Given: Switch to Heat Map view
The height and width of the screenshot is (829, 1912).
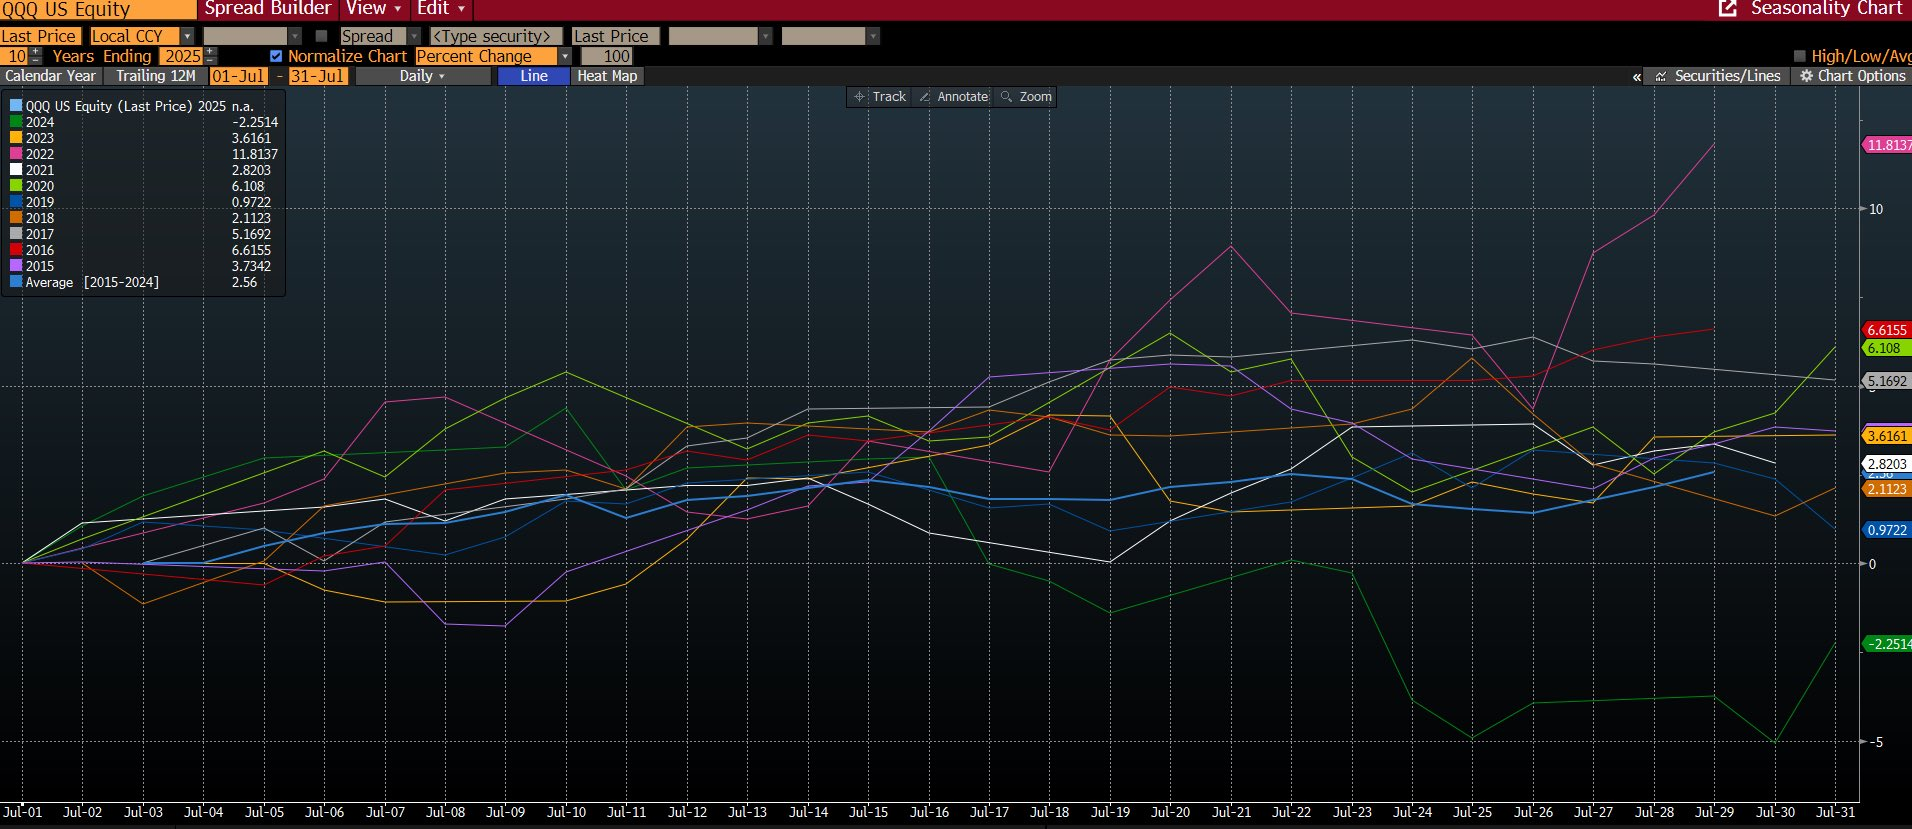Looking at the screenshot, I should point(606,76).
